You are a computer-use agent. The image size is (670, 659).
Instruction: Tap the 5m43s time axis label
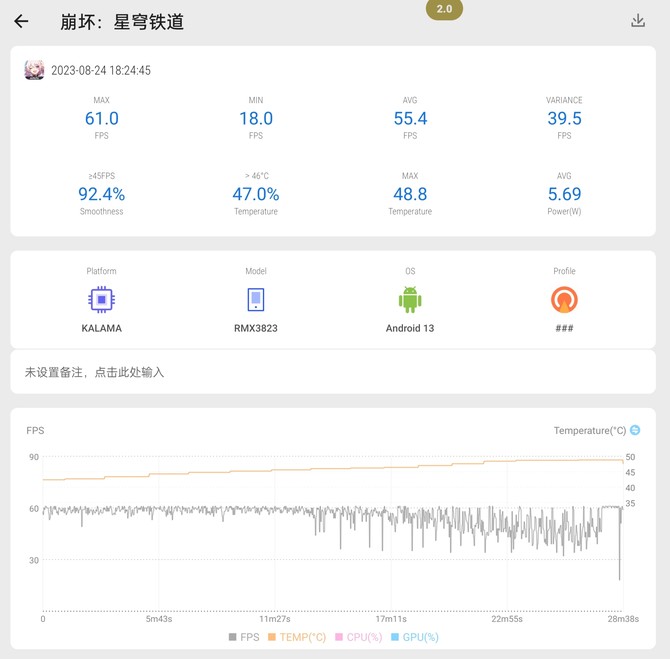[159, 619]
